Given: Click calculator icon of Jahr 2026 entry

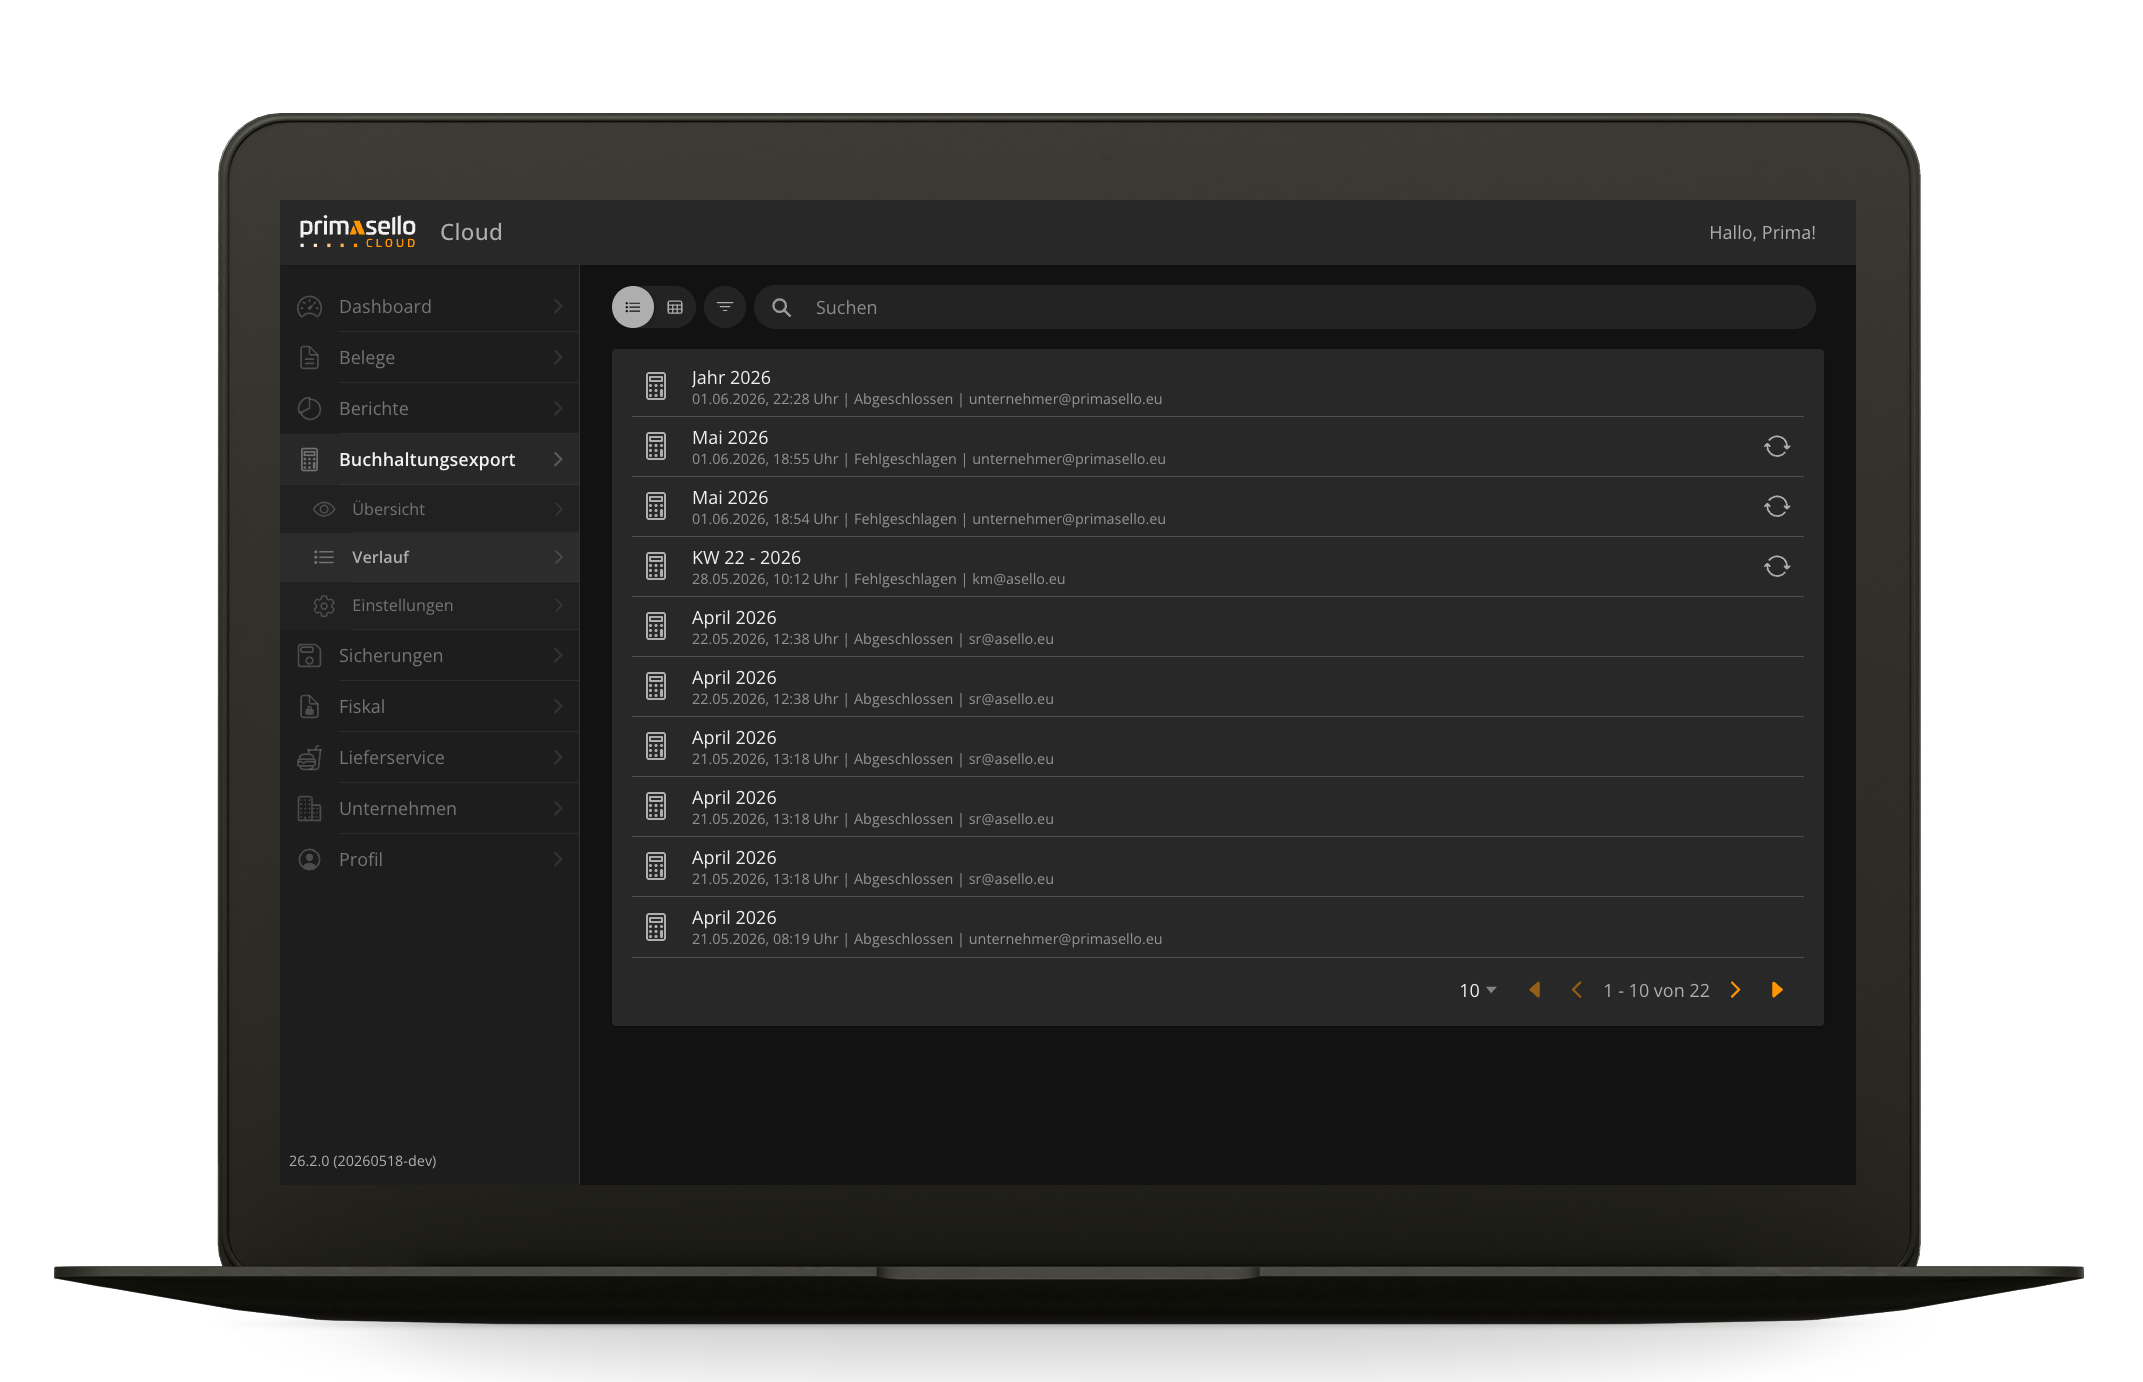Looking at the screenshot, I should point(656,386).
